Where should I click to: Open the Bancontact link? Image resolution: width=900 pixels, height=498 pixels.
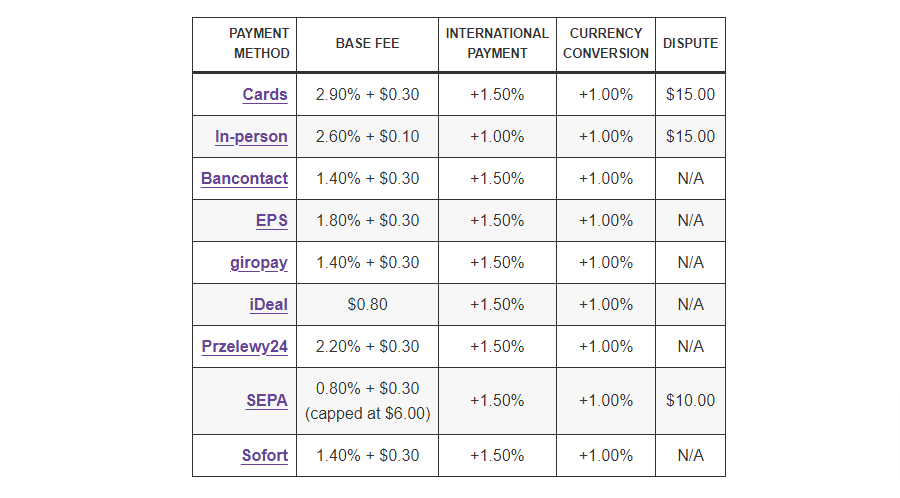244,179
